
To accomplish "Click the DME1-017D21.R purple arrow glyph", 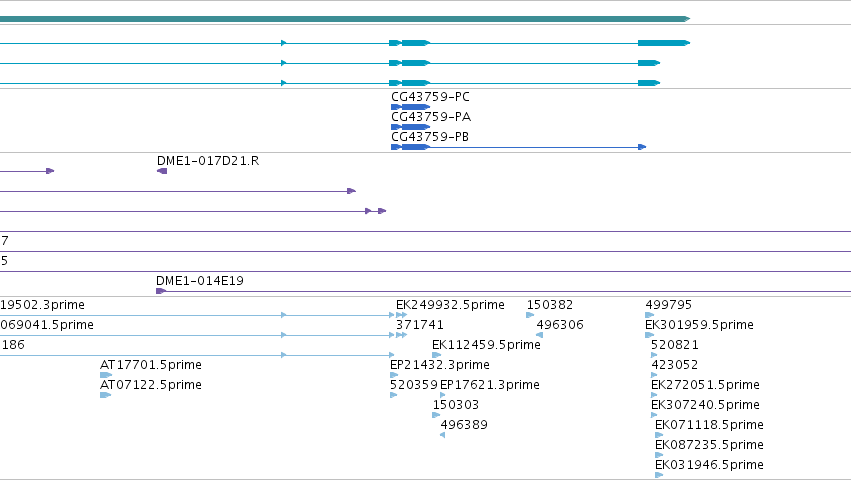I will (x=162, y=171).
